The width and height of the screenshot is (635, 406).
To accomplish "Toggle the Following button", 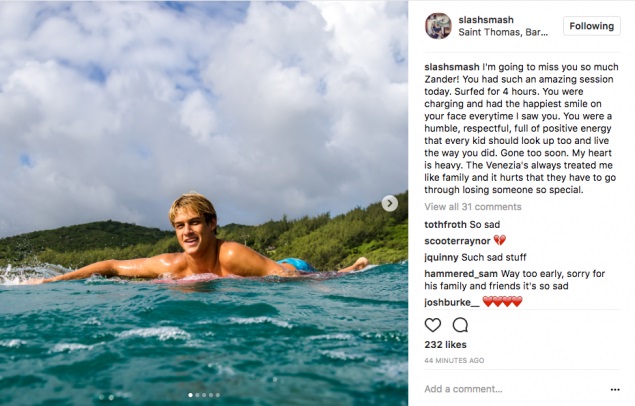I will (x=591, y=26).
